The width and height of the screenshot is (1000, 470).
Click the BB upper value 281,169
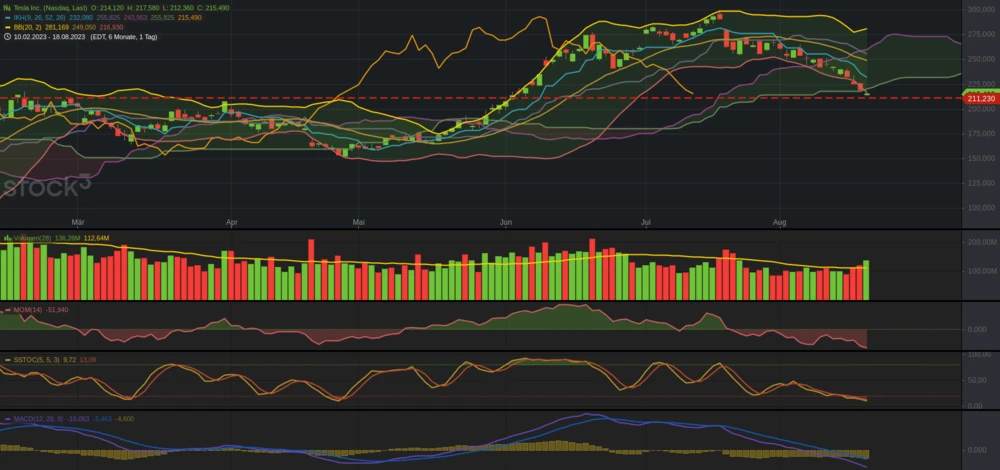(57, 27)
